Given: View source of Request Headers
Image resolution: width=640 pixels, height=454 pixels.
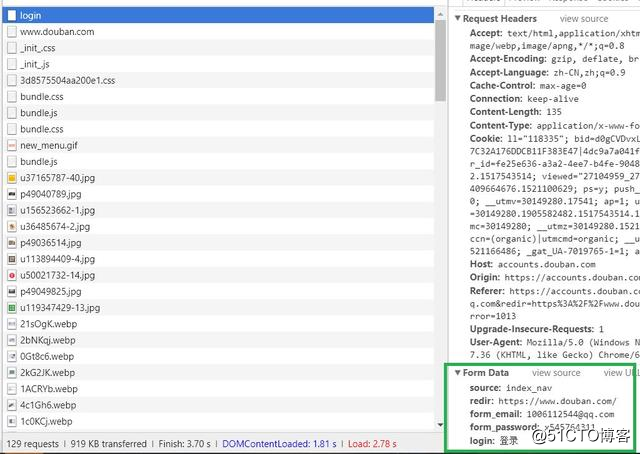Looking at the screenshot, I should tap(584, 19).
